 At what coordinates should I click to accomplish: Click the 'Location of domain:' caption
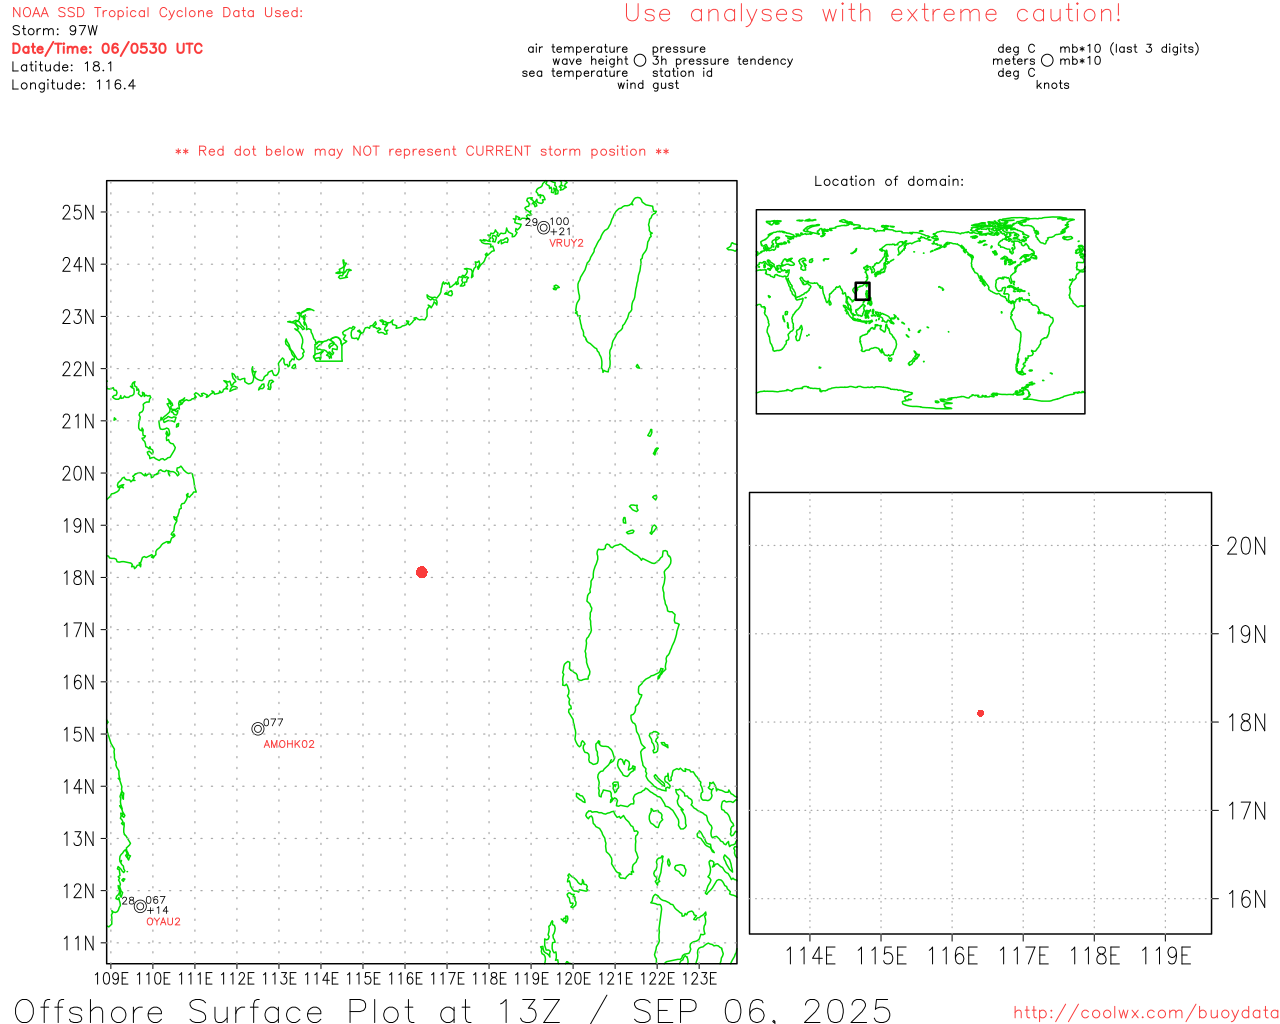click(889, 181)
